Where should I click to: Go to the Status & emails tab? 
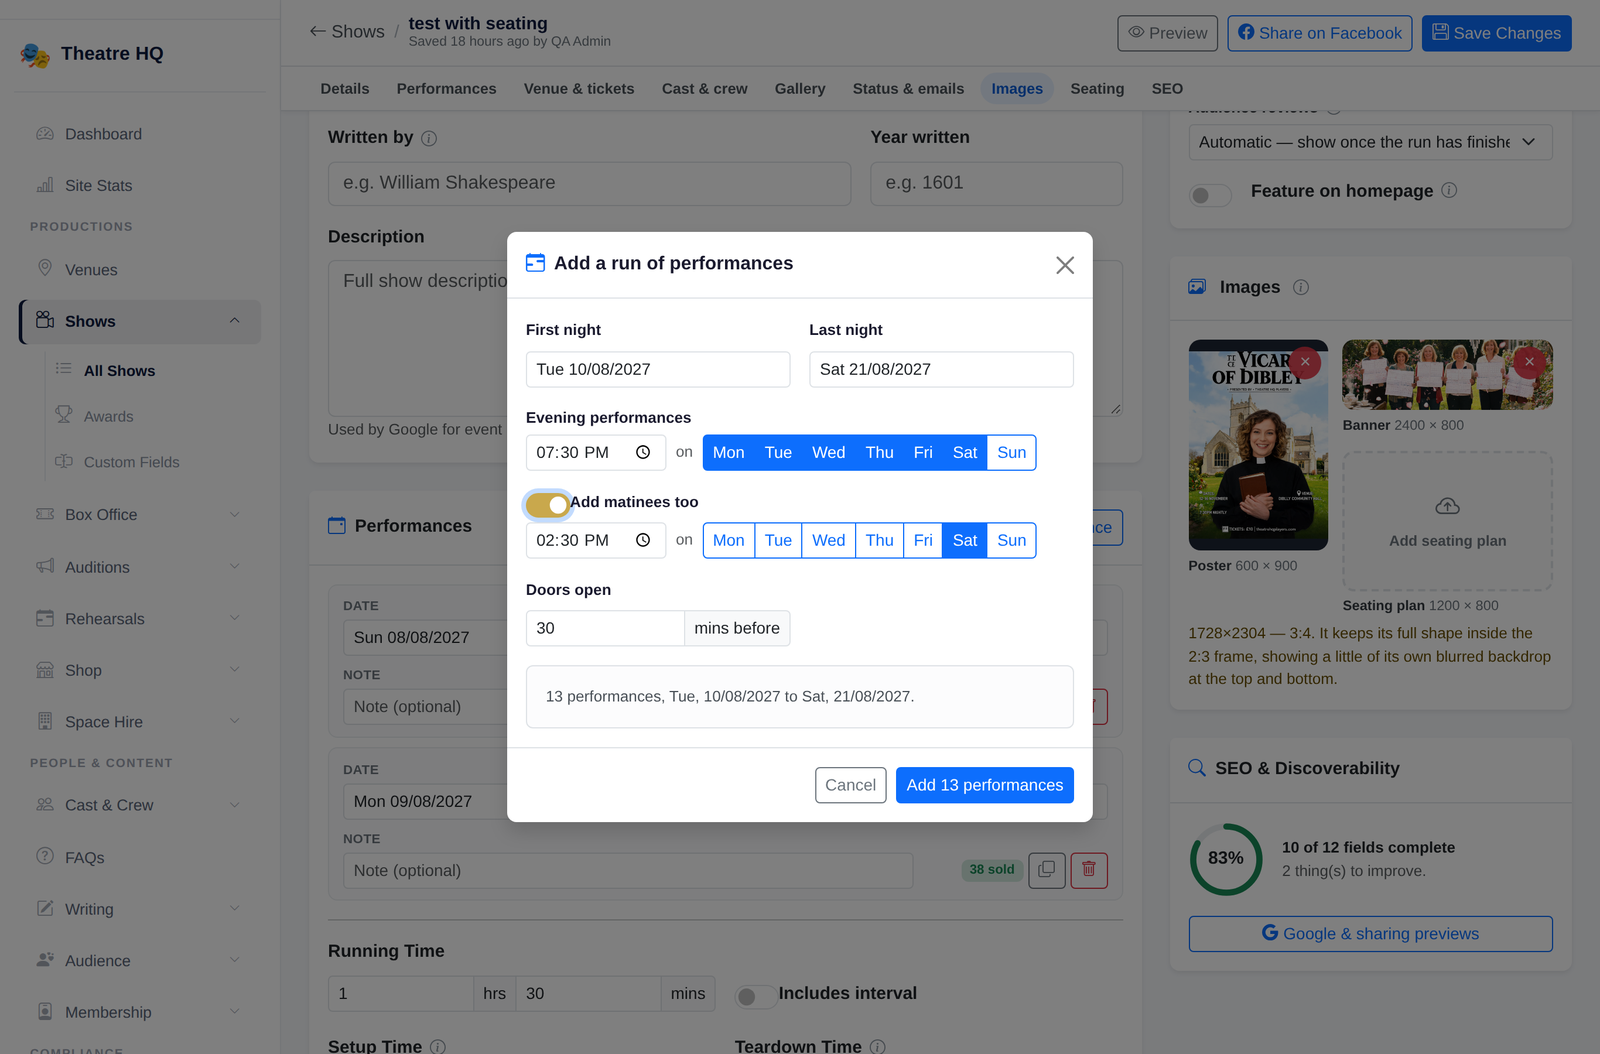[x=908, y=89]
